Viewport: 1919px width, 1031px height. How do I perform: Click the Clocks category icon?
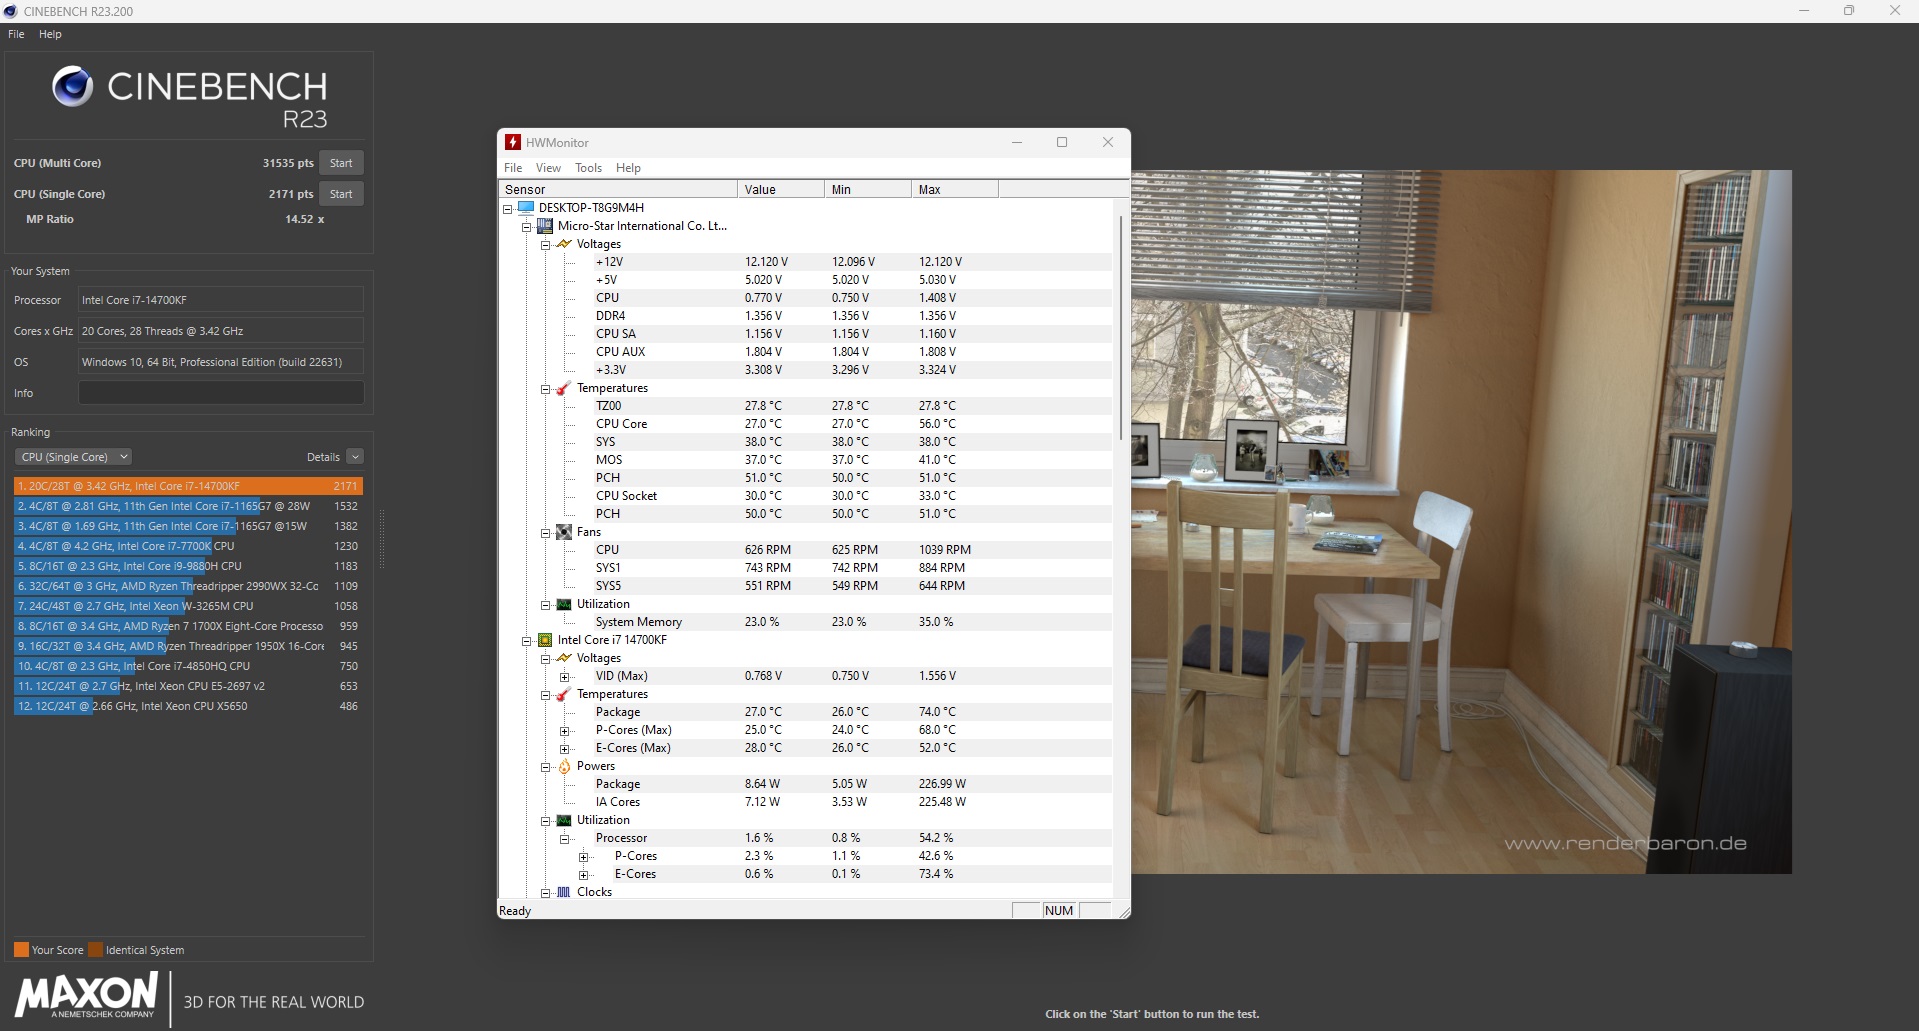564,892
